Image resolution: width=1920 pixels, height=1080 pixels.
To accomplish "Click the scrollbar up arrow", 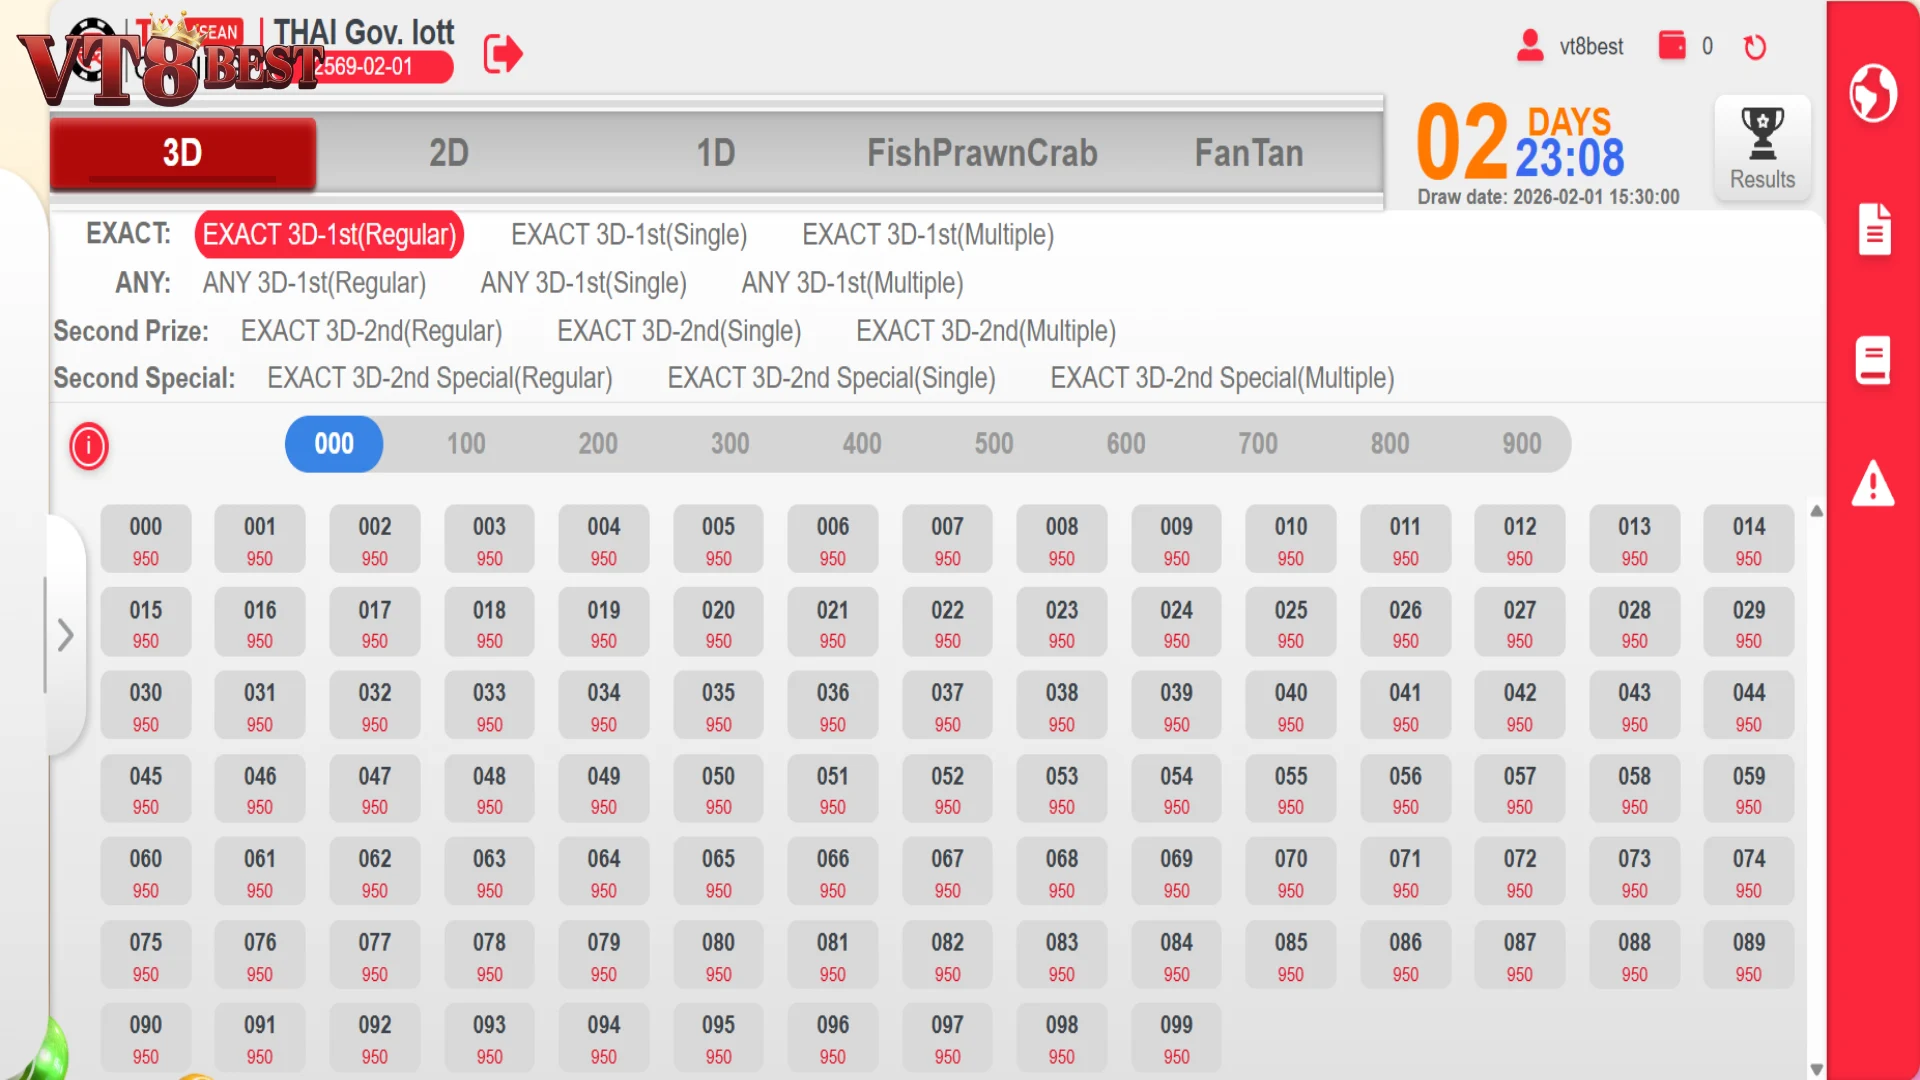I will [1816, 511].
